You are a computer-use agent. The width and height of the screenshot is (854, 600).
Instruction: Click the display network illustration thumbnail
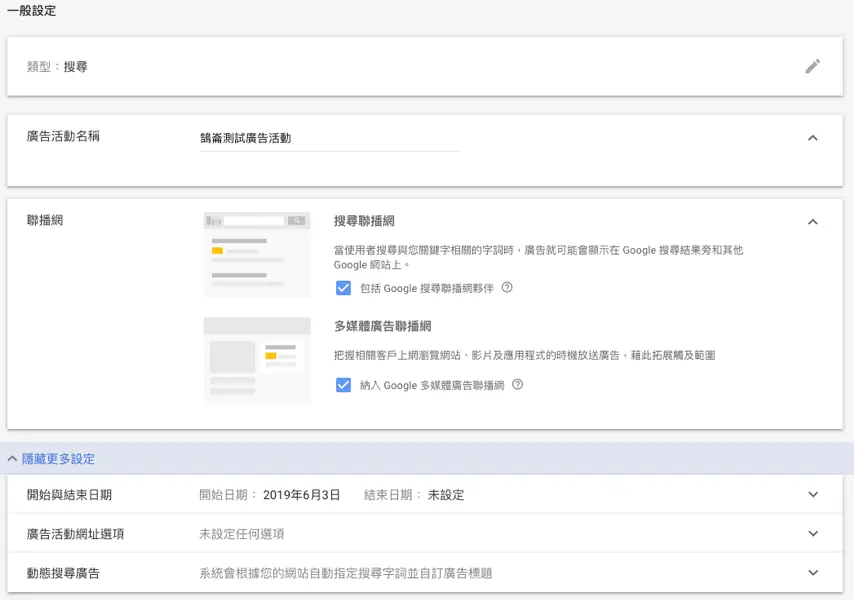point(257,360)
